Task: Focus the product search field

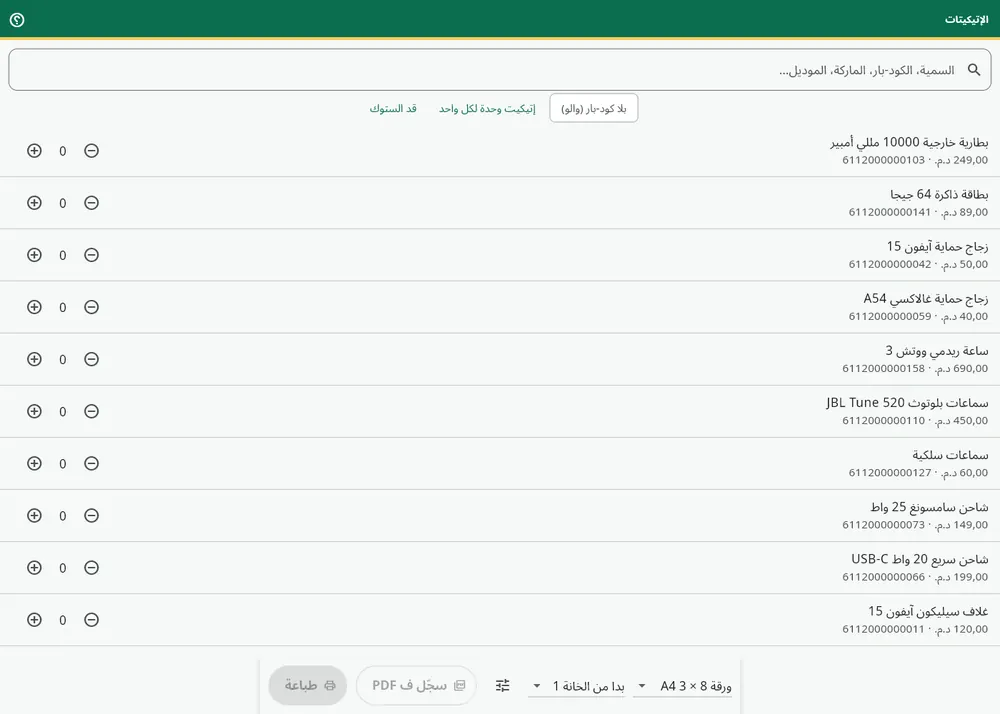Action: (x=500, y=70)
